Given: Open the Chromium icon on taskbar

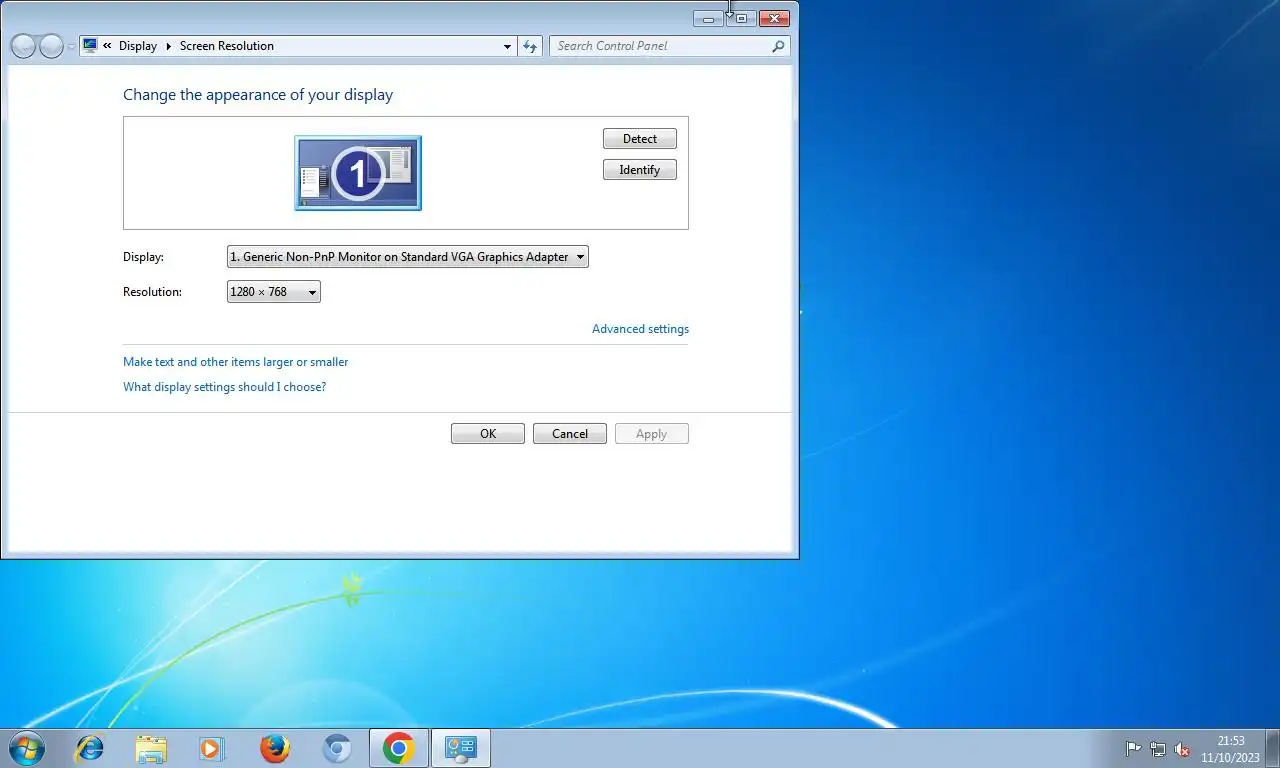Looking at the screenshot, I should (x=336, y=748).
